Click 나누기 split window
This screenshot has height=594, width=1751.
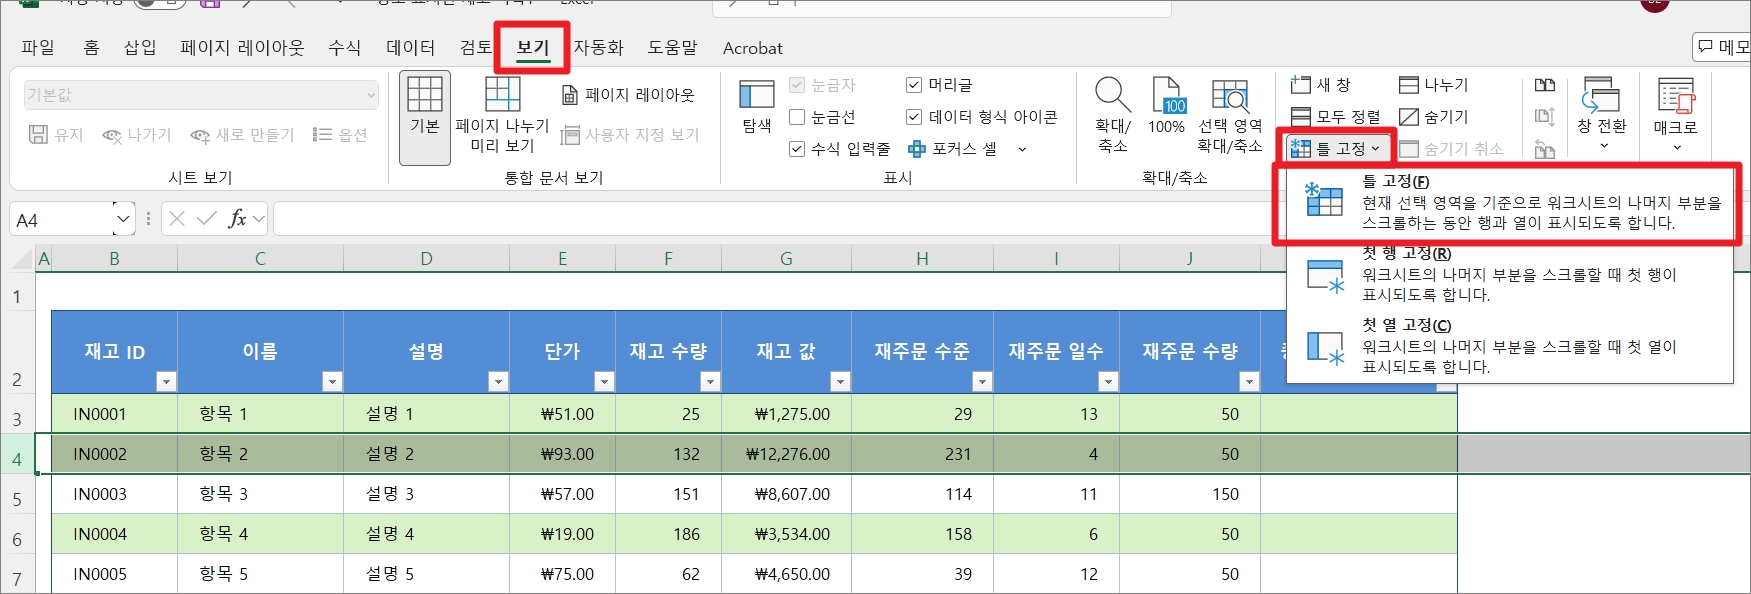(x=1433, y=85)
